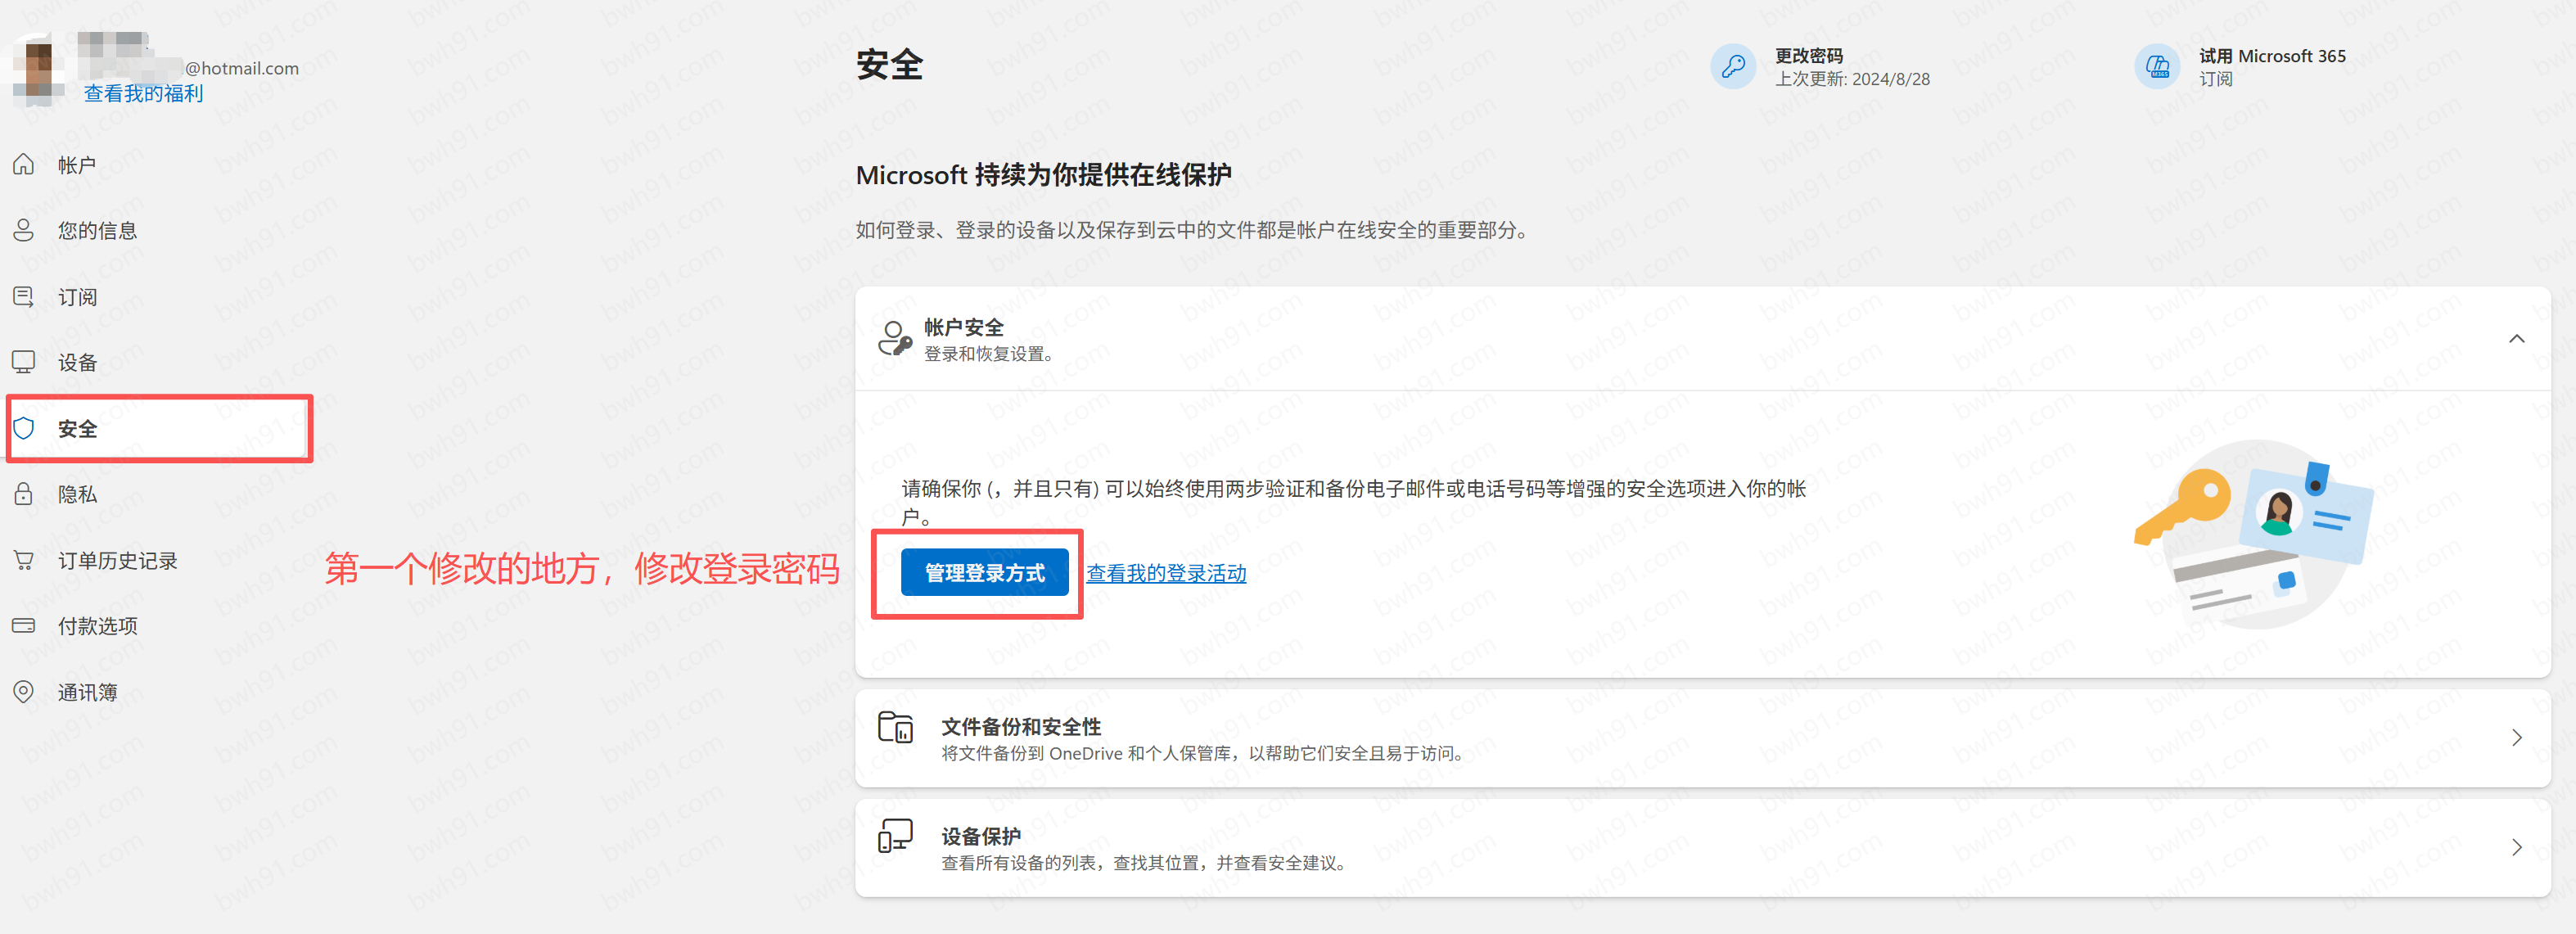The height and width of the screenshot is (934, 2576).
Task: Open the 隐私 menu item
Action: (77, 494)
